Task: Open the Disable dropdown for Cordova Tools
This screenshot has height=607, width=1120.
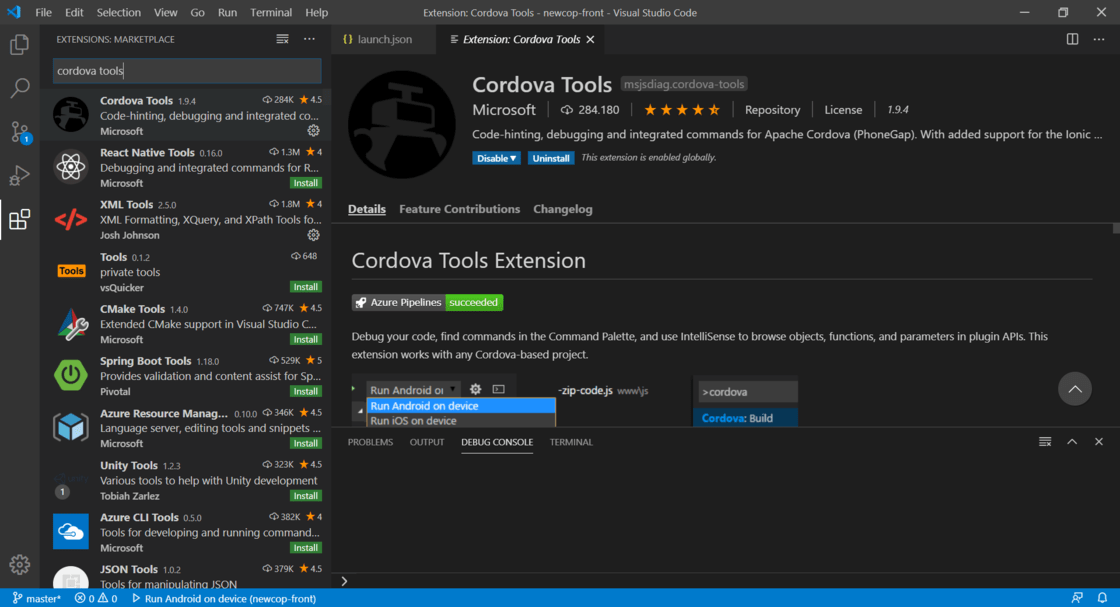Action: click(x=496, y=159)
